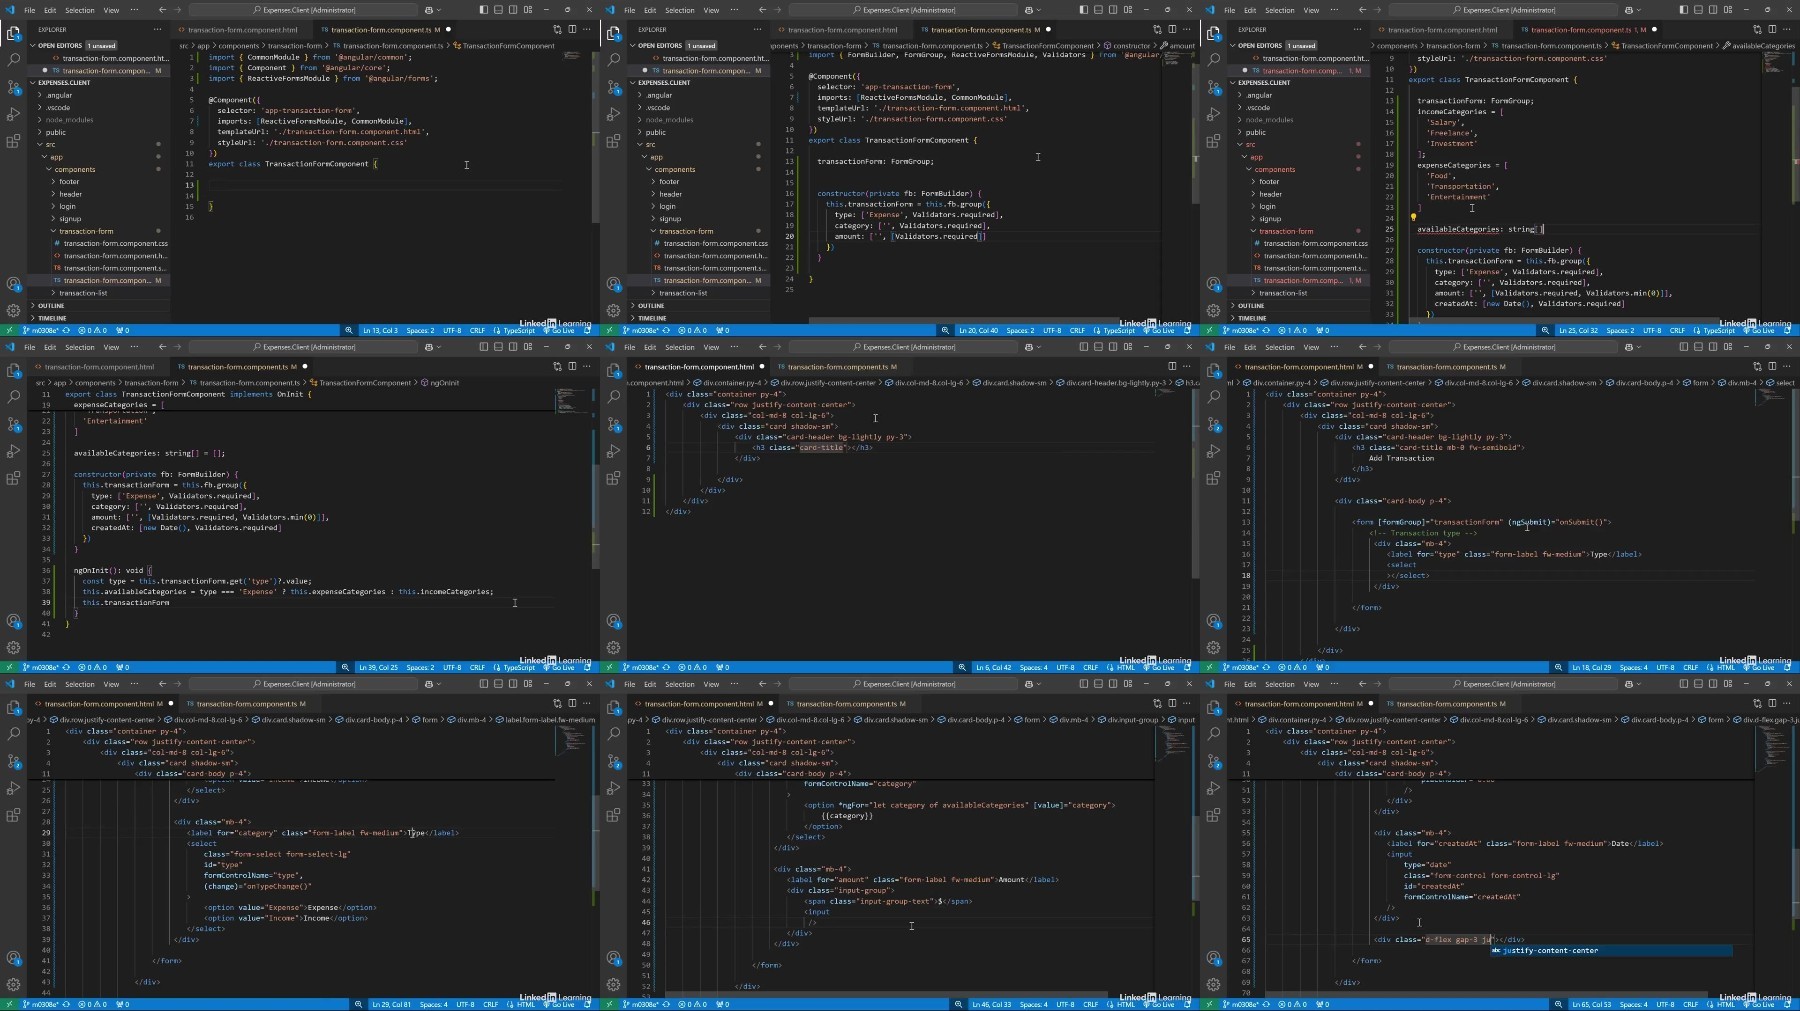Viewport: 1800px width, 1011px height.
Task: Click split editor icon in window showing Ln 39, Col 25
Action: tap(572, 366)
